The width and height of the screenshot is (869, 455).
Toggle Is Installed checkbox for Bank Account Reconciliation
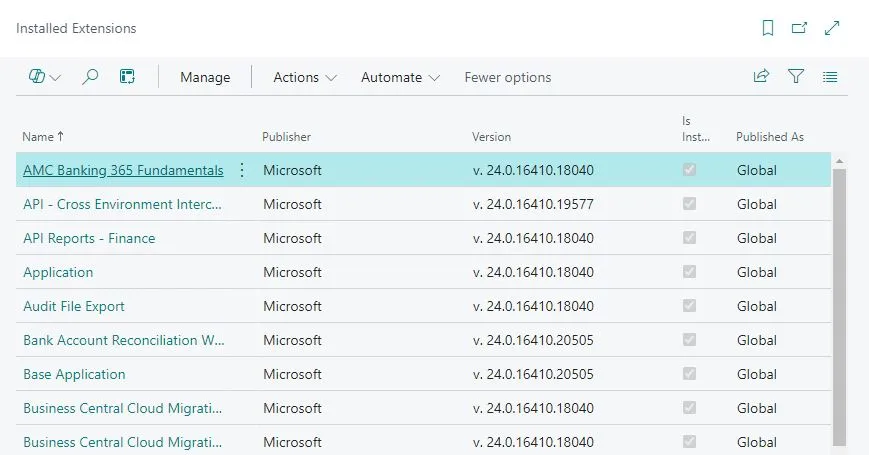tap(689, 339)
